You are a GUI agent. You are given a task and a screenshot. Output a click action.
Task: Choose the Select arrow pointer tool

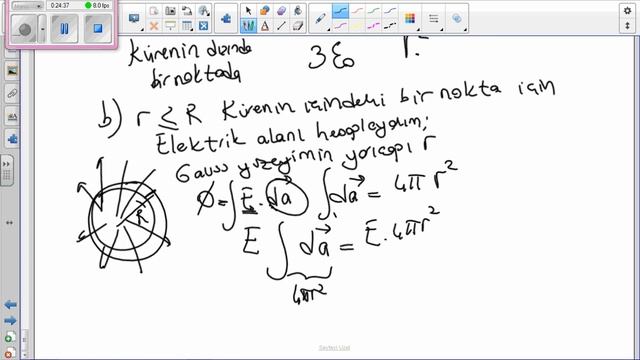pos(248,11)
